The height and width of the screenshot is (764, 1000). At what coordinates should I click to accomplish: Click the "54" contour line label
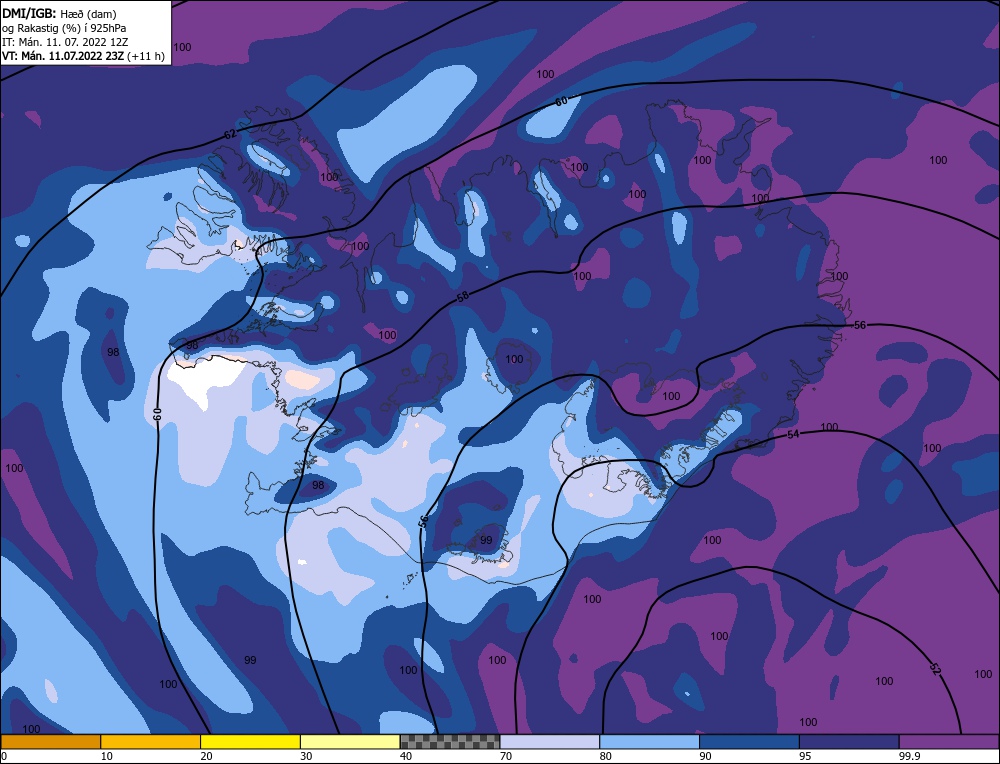(793, 434)
